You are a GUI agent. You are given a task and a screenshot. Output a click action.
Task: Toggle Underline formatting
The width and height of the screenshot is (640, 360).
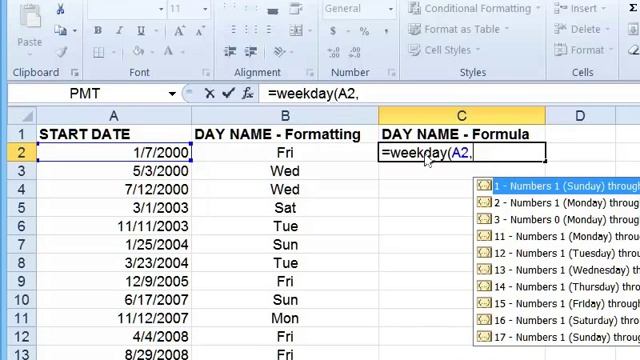click(x=141, y=31)
